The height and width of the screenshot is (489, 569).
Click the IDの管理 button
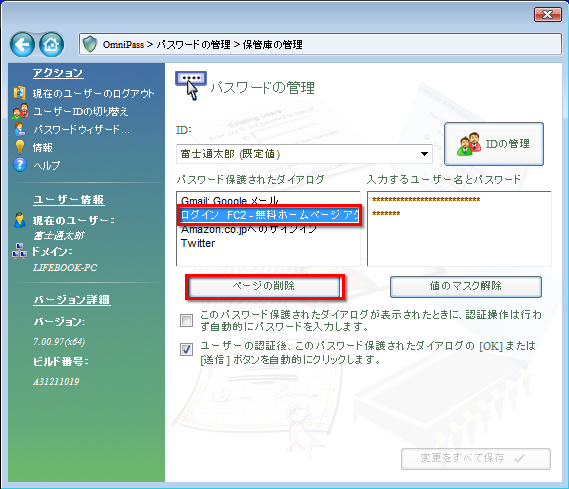click(x=494, y=144)
